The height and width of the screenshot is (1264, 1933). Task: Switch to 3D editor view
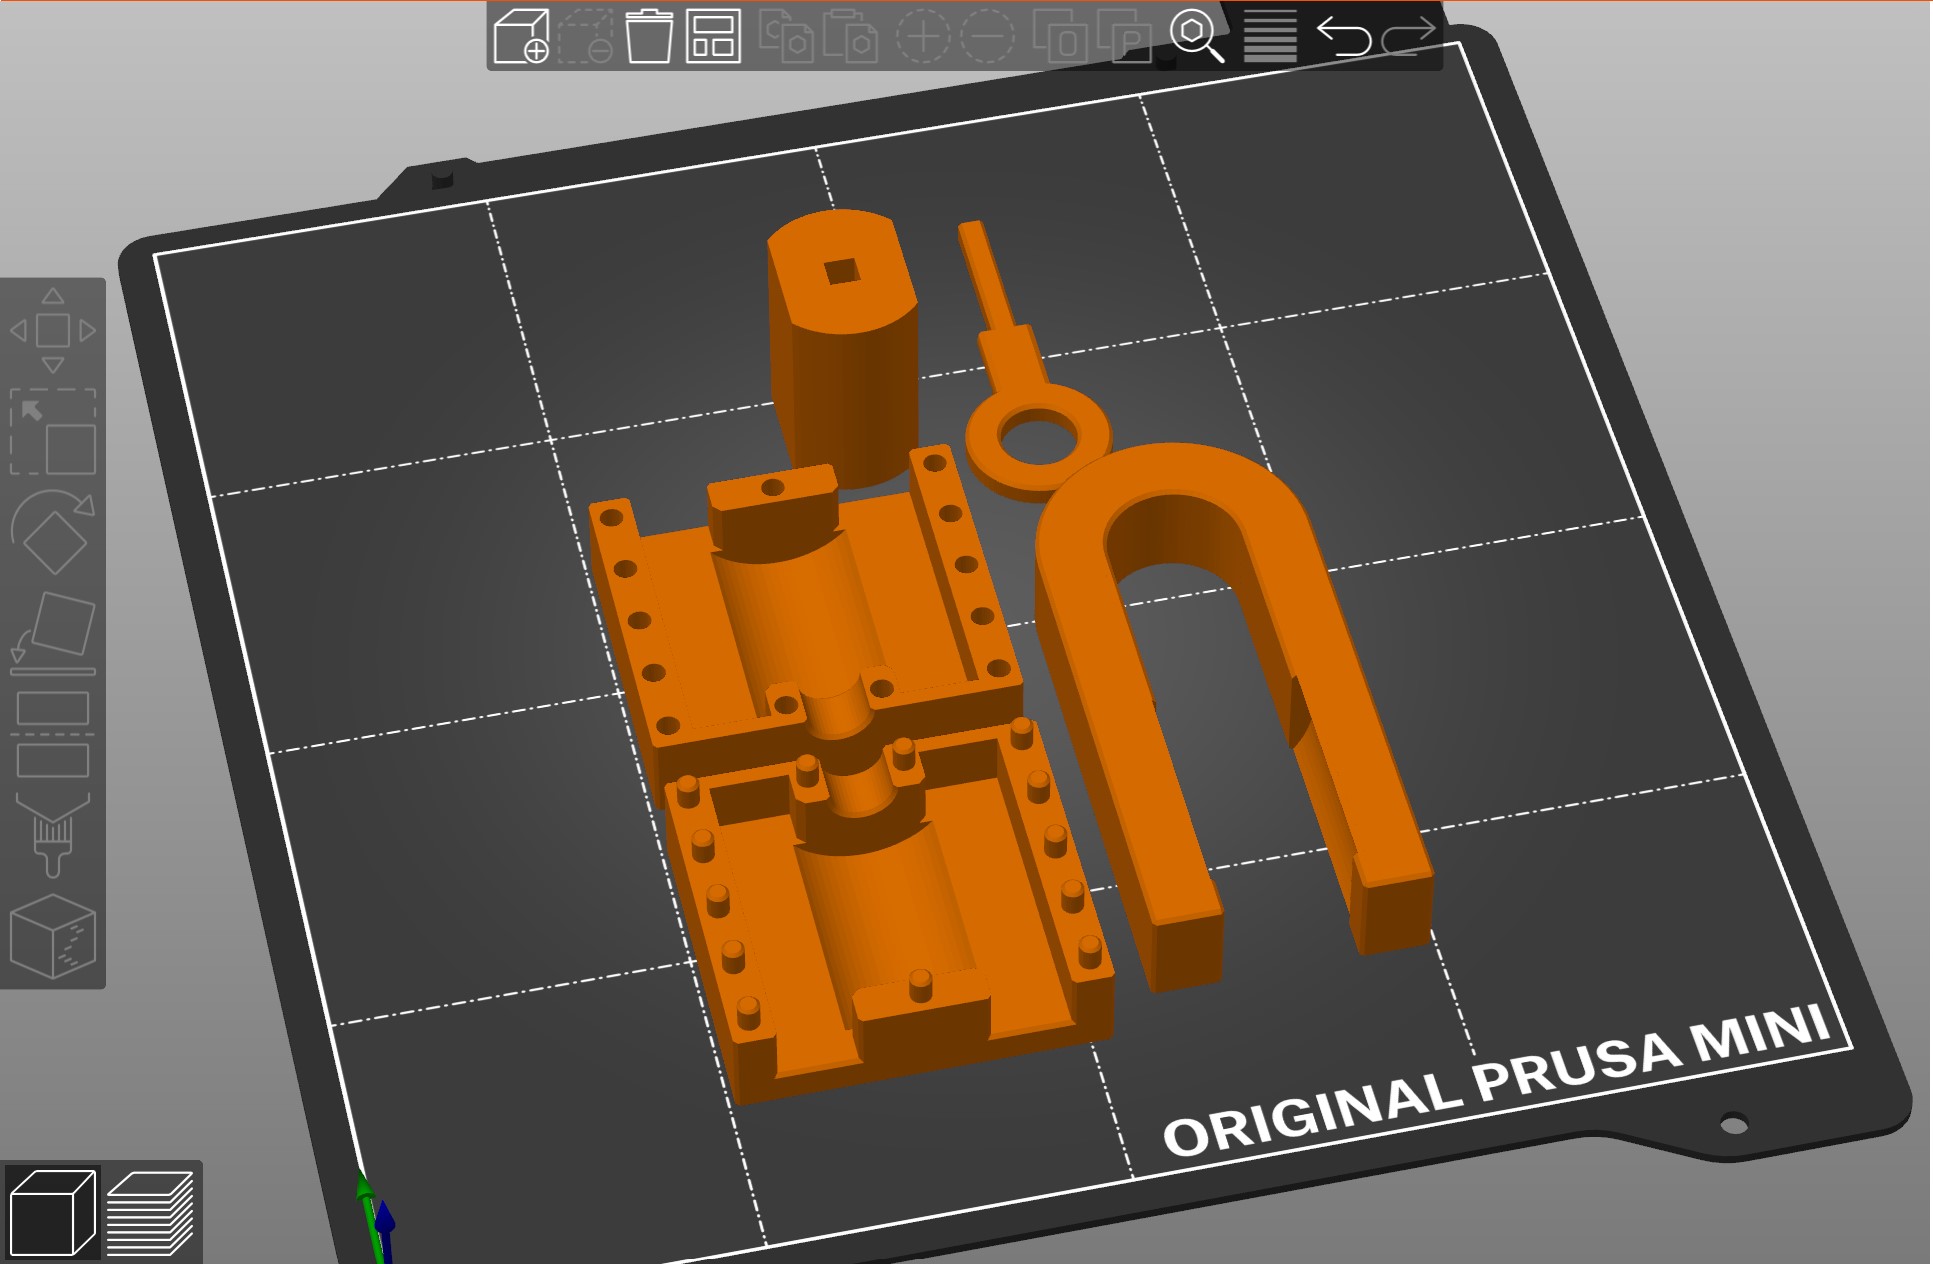51,1211
